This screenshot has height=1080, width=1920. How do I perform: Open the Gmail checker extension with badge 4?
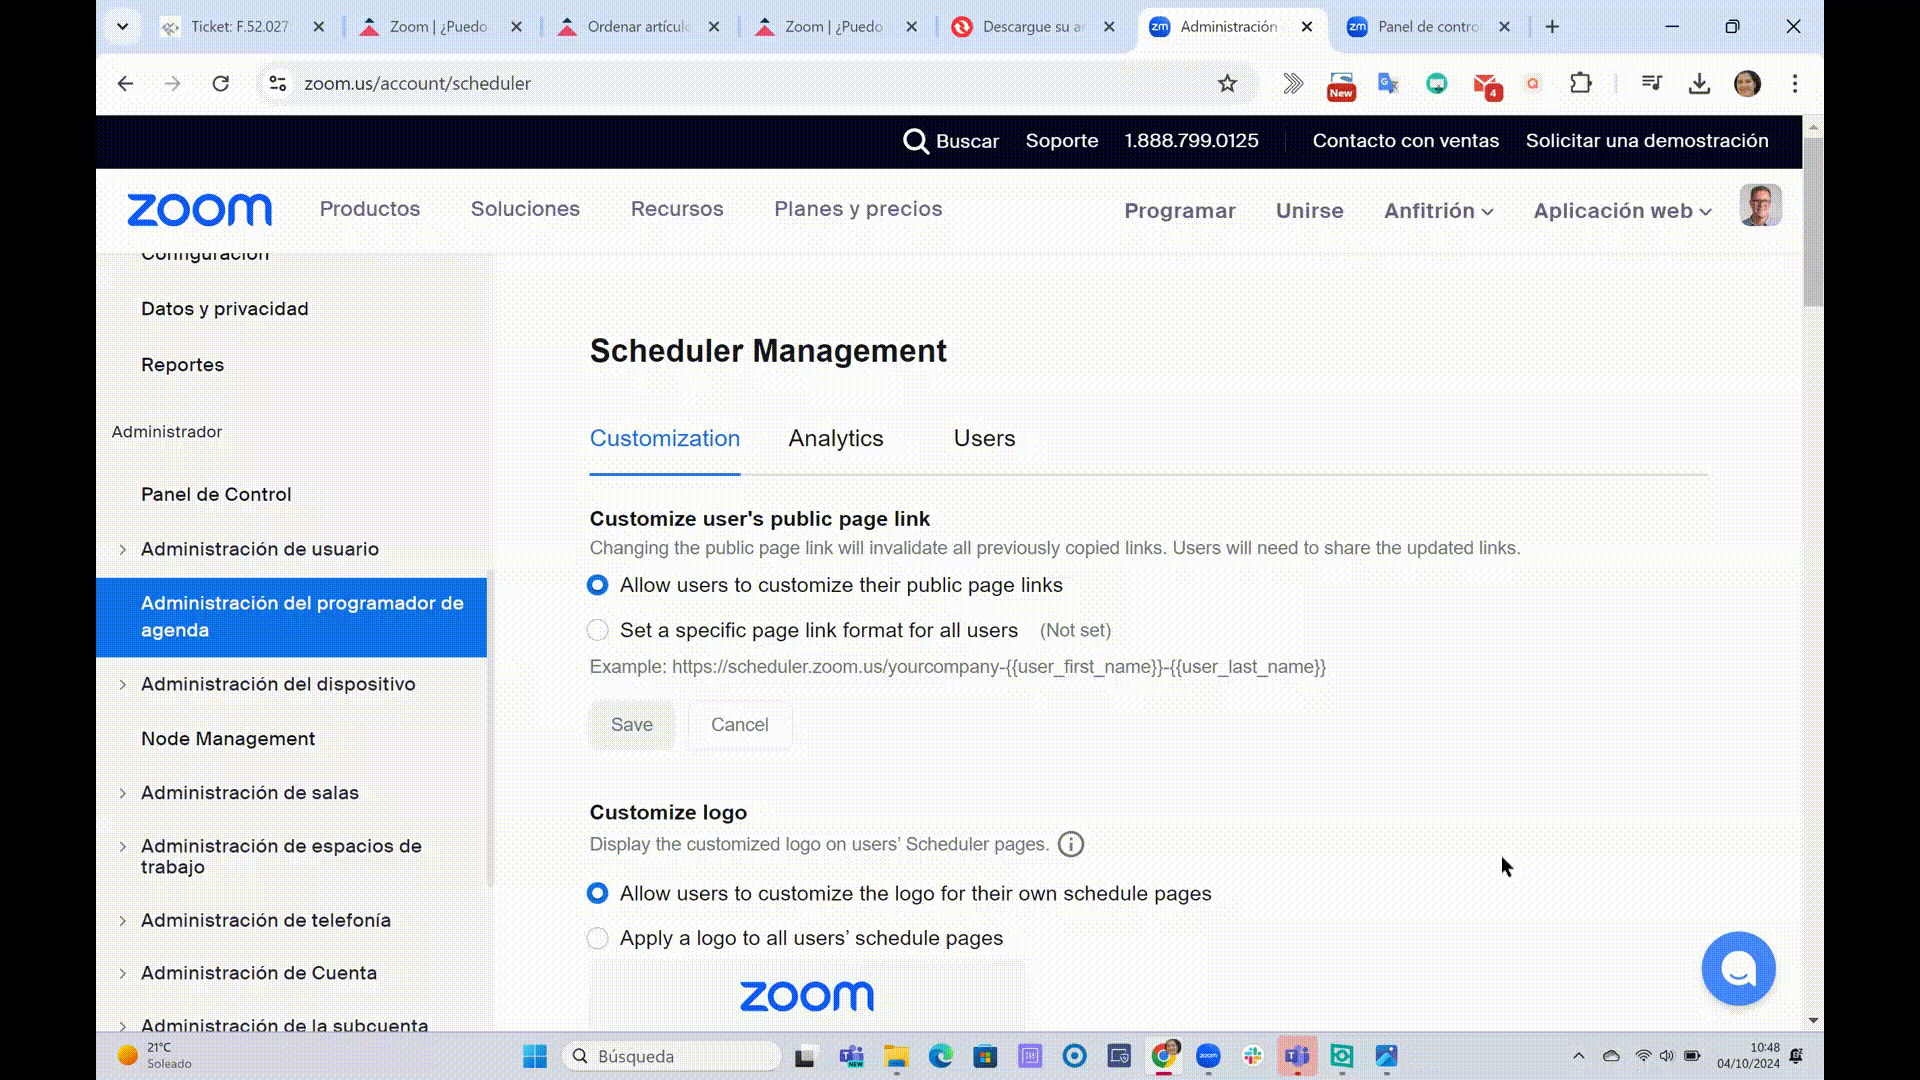(x=1486, y=85)
